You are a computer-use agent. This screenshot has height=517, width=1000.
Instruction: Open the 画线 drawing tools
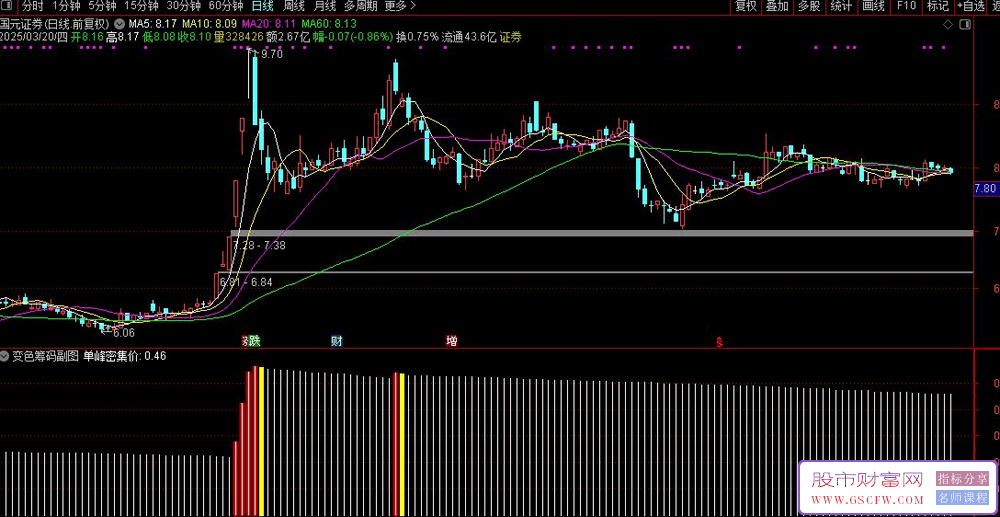click(873, 6)
